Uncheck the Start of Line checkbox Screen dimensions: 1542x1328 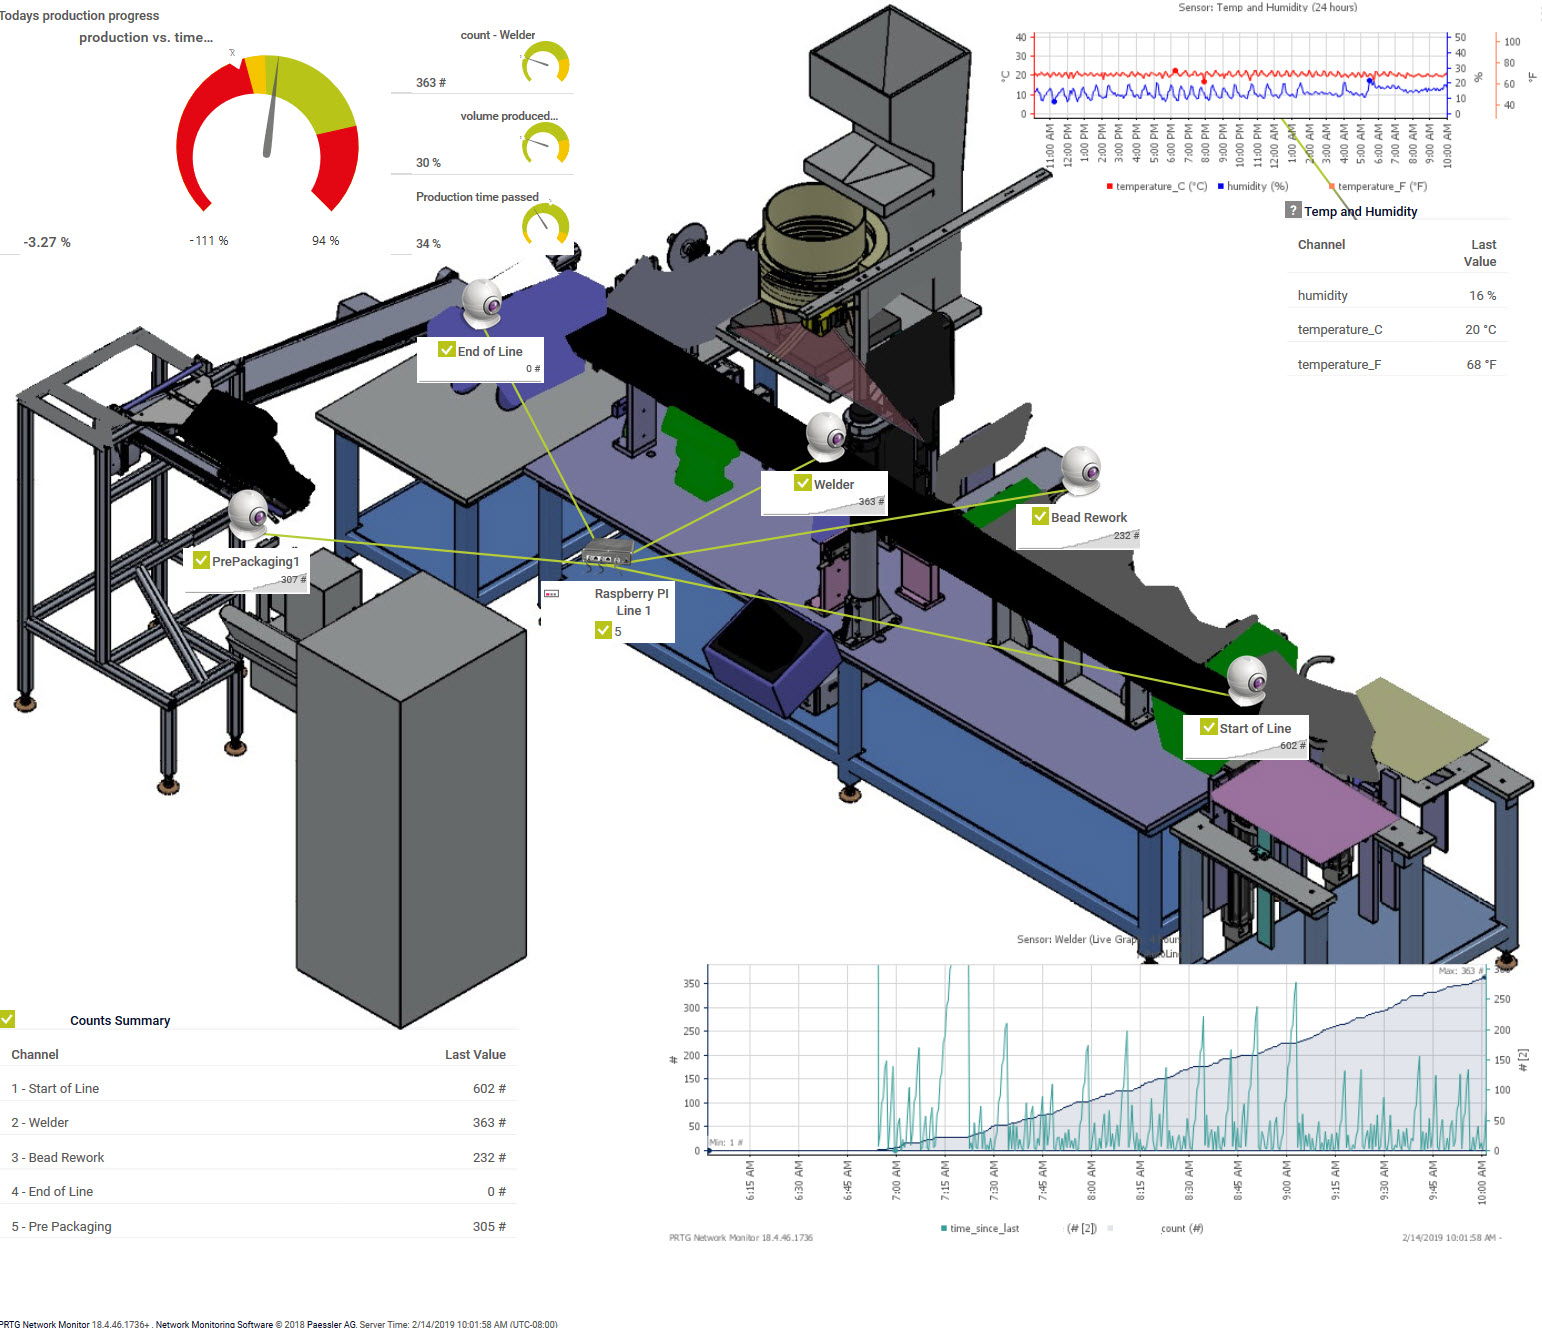click(x=1210, y=727)
